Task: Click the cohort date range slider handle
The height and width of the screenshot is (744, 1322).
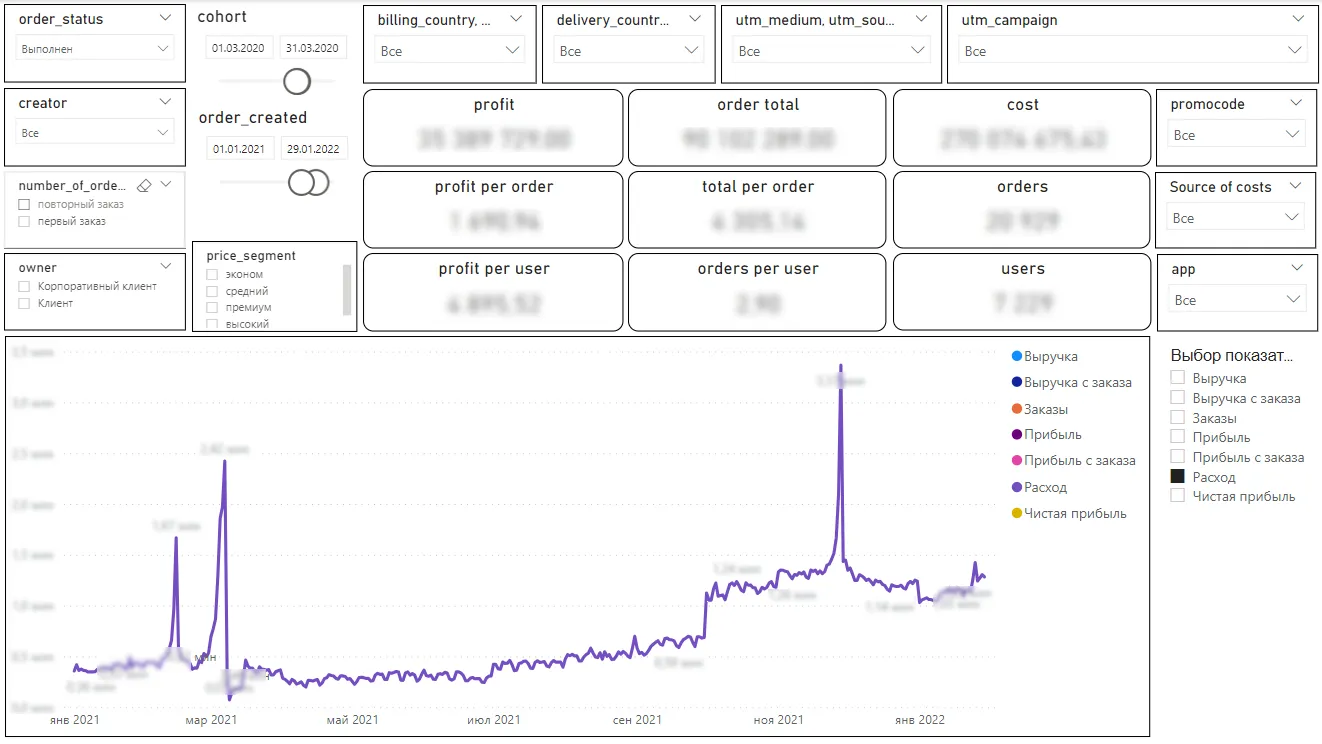Action: point(297,81)
